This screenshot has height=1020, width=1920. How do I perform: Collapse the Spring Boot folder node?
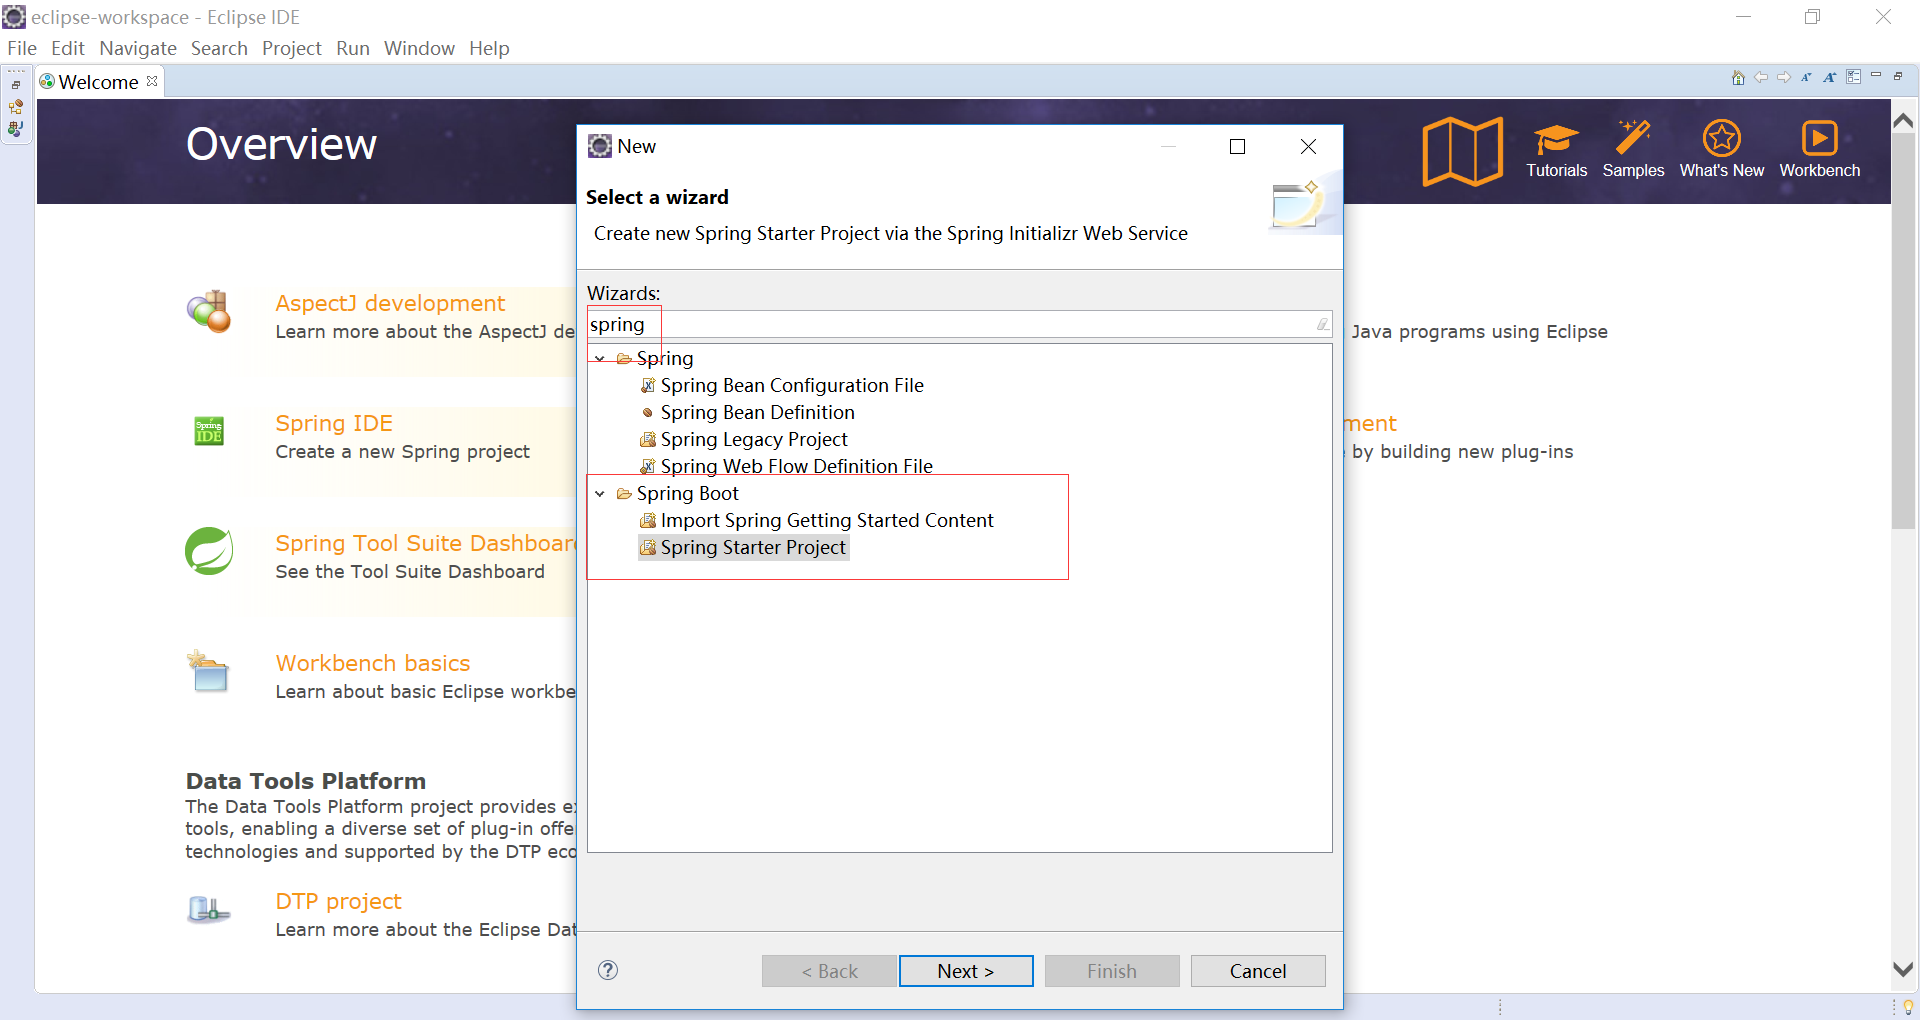[600, 493]
